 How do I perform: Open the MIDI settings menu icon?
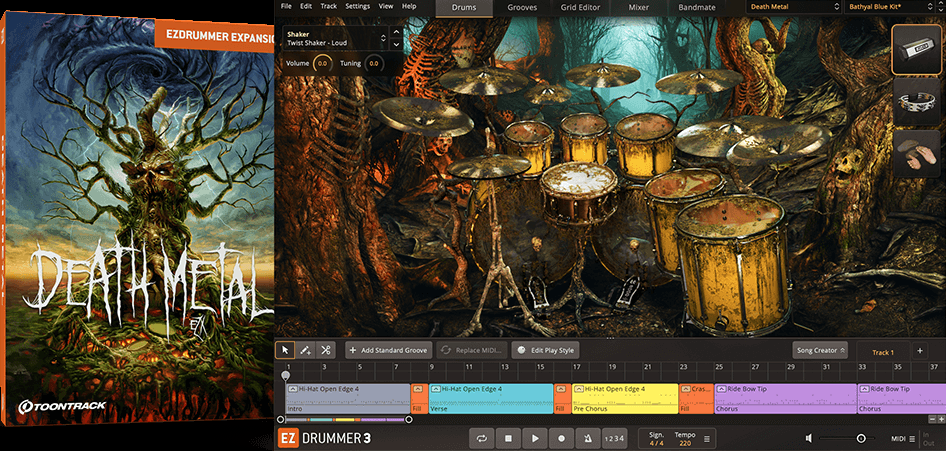tap(912, 438)
